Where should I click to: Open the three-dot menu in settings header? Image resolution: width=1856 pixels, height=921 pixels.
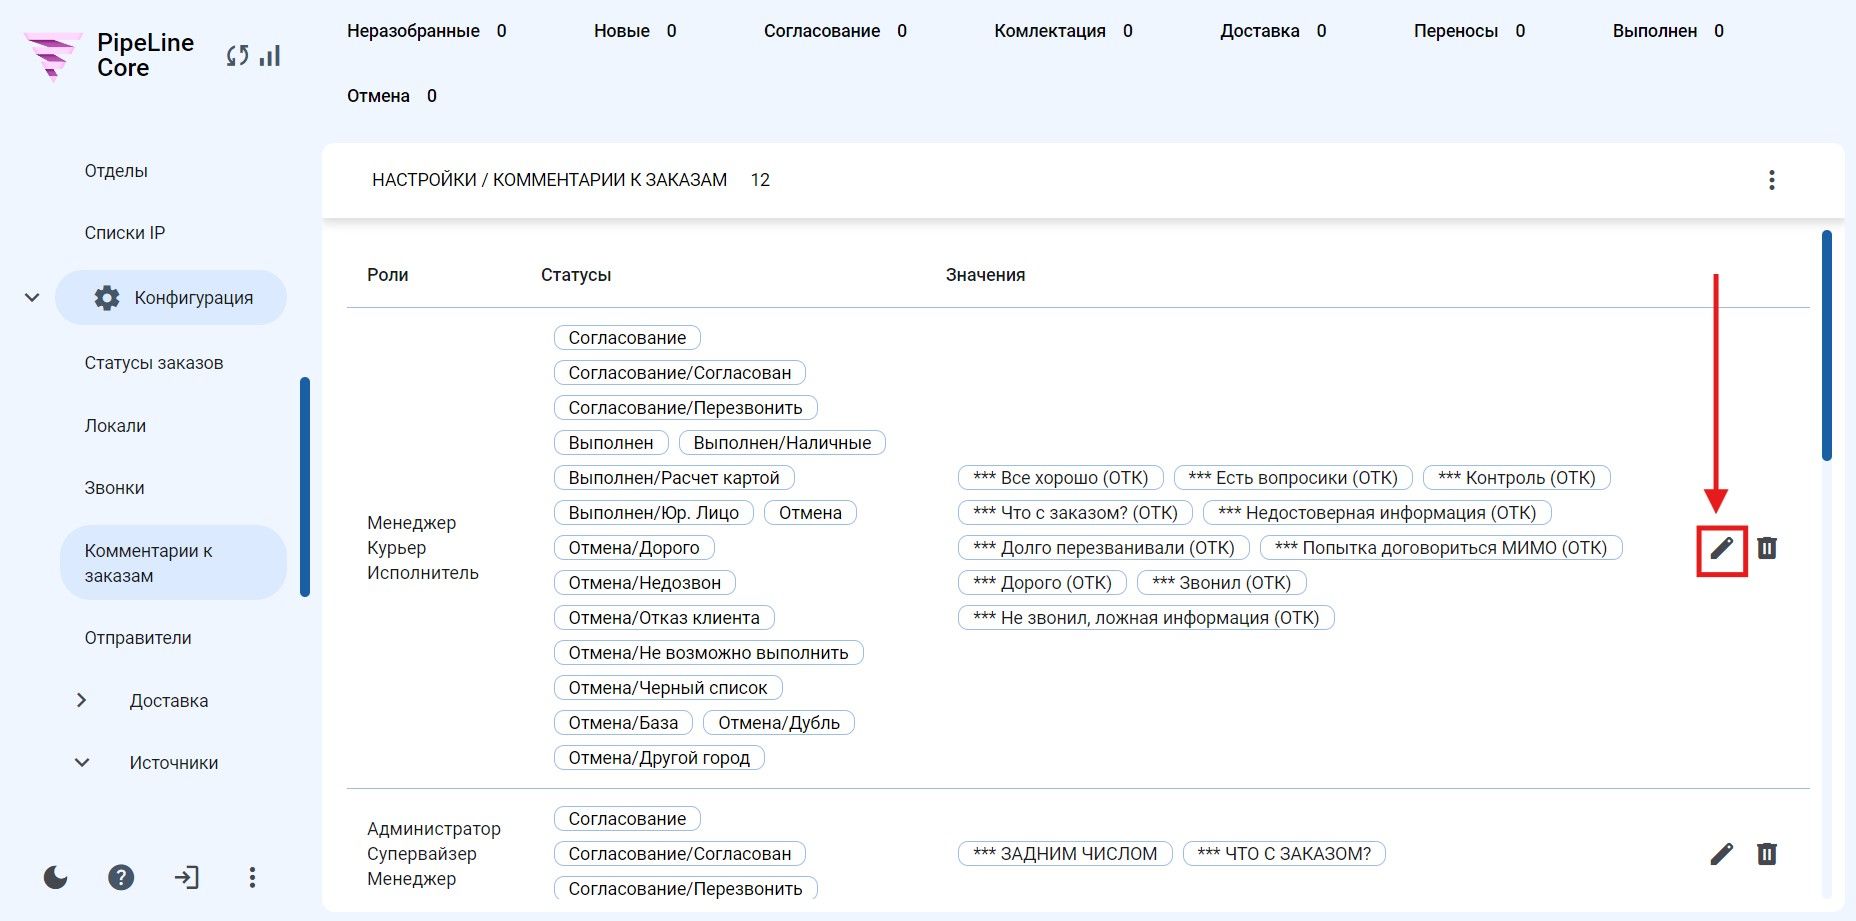pyautogui.click(x=1771, y=180)
